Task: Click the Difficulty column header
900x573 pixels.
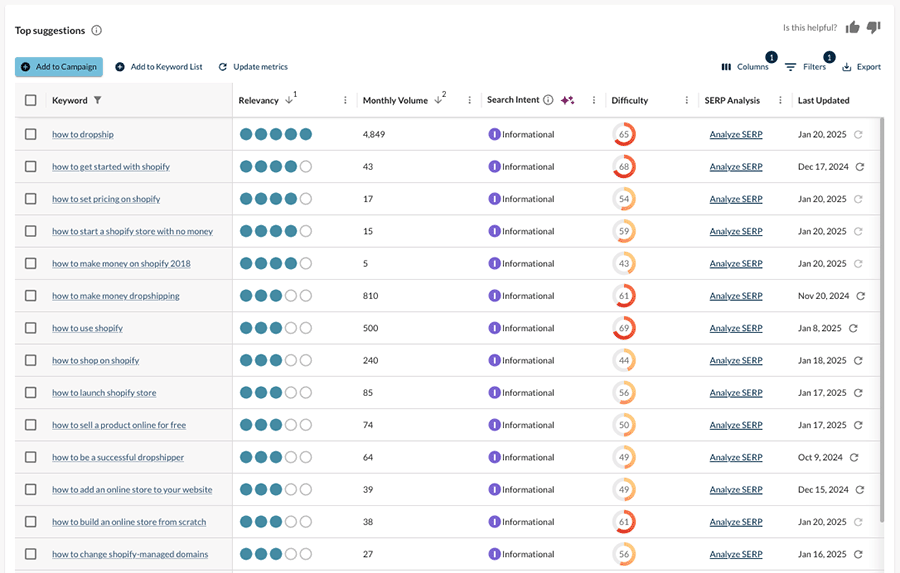Action: click(629, 100)
